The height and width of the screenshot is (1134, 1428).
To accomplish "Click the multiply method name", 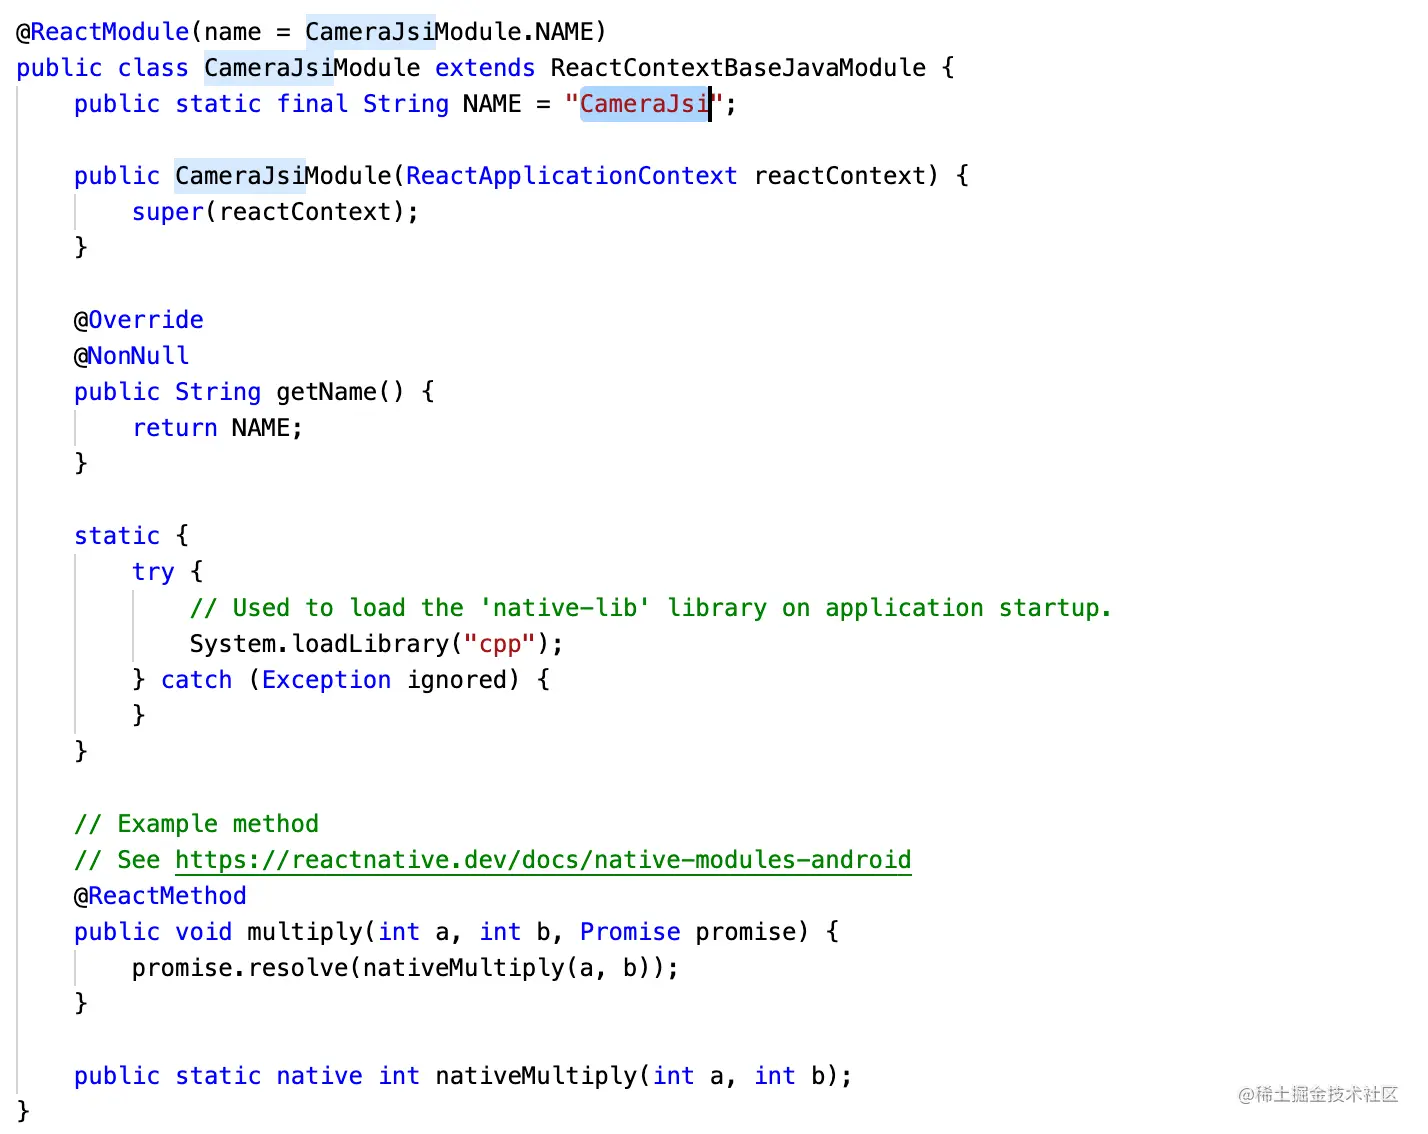I will (305, 932).
